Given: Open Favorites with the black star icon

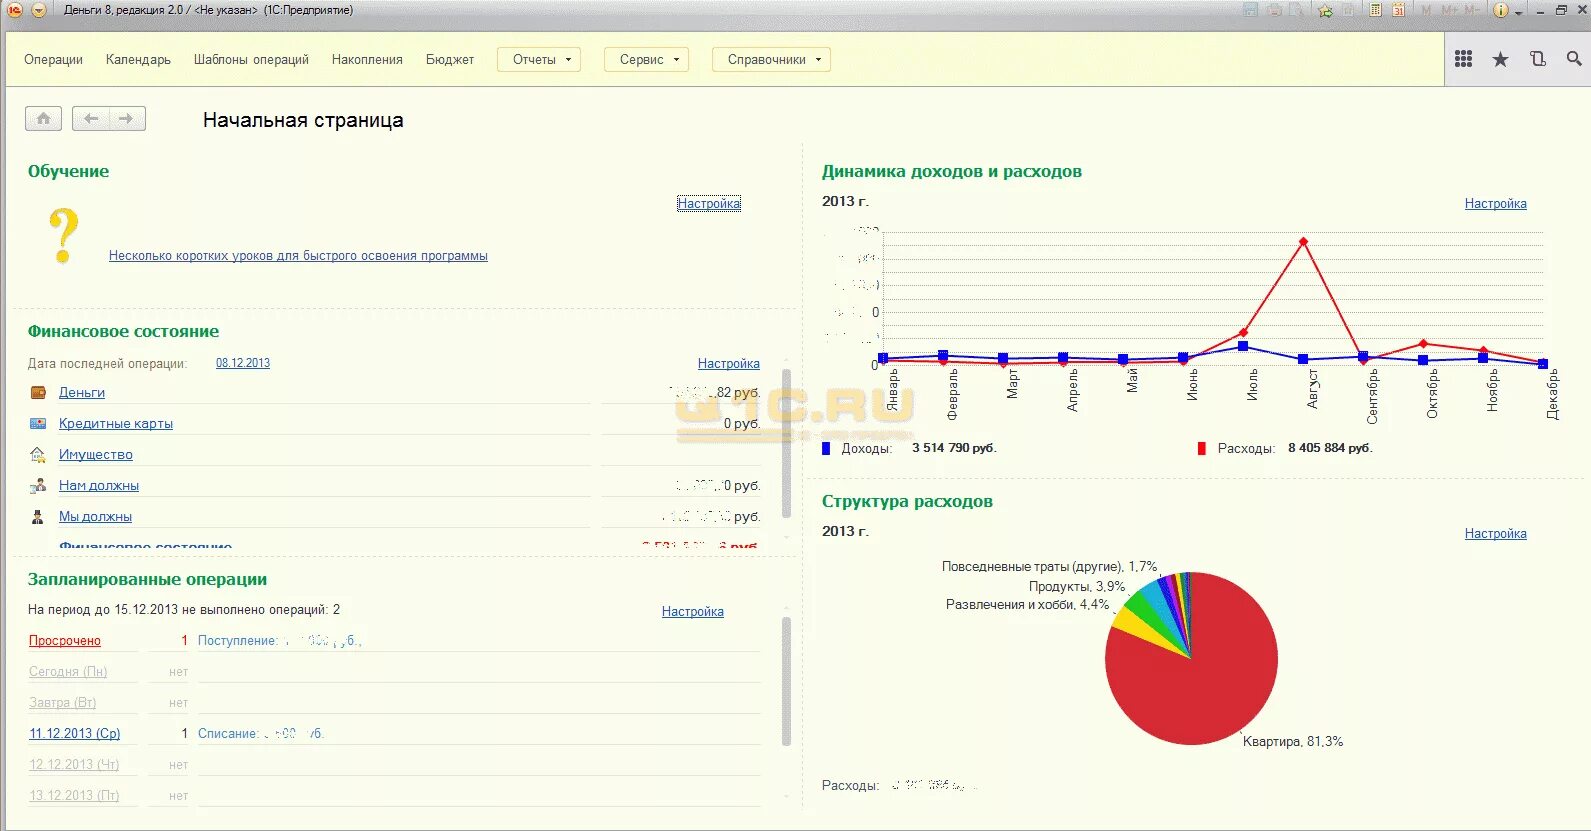Looking at the screenshot, I should point(1500,59).
